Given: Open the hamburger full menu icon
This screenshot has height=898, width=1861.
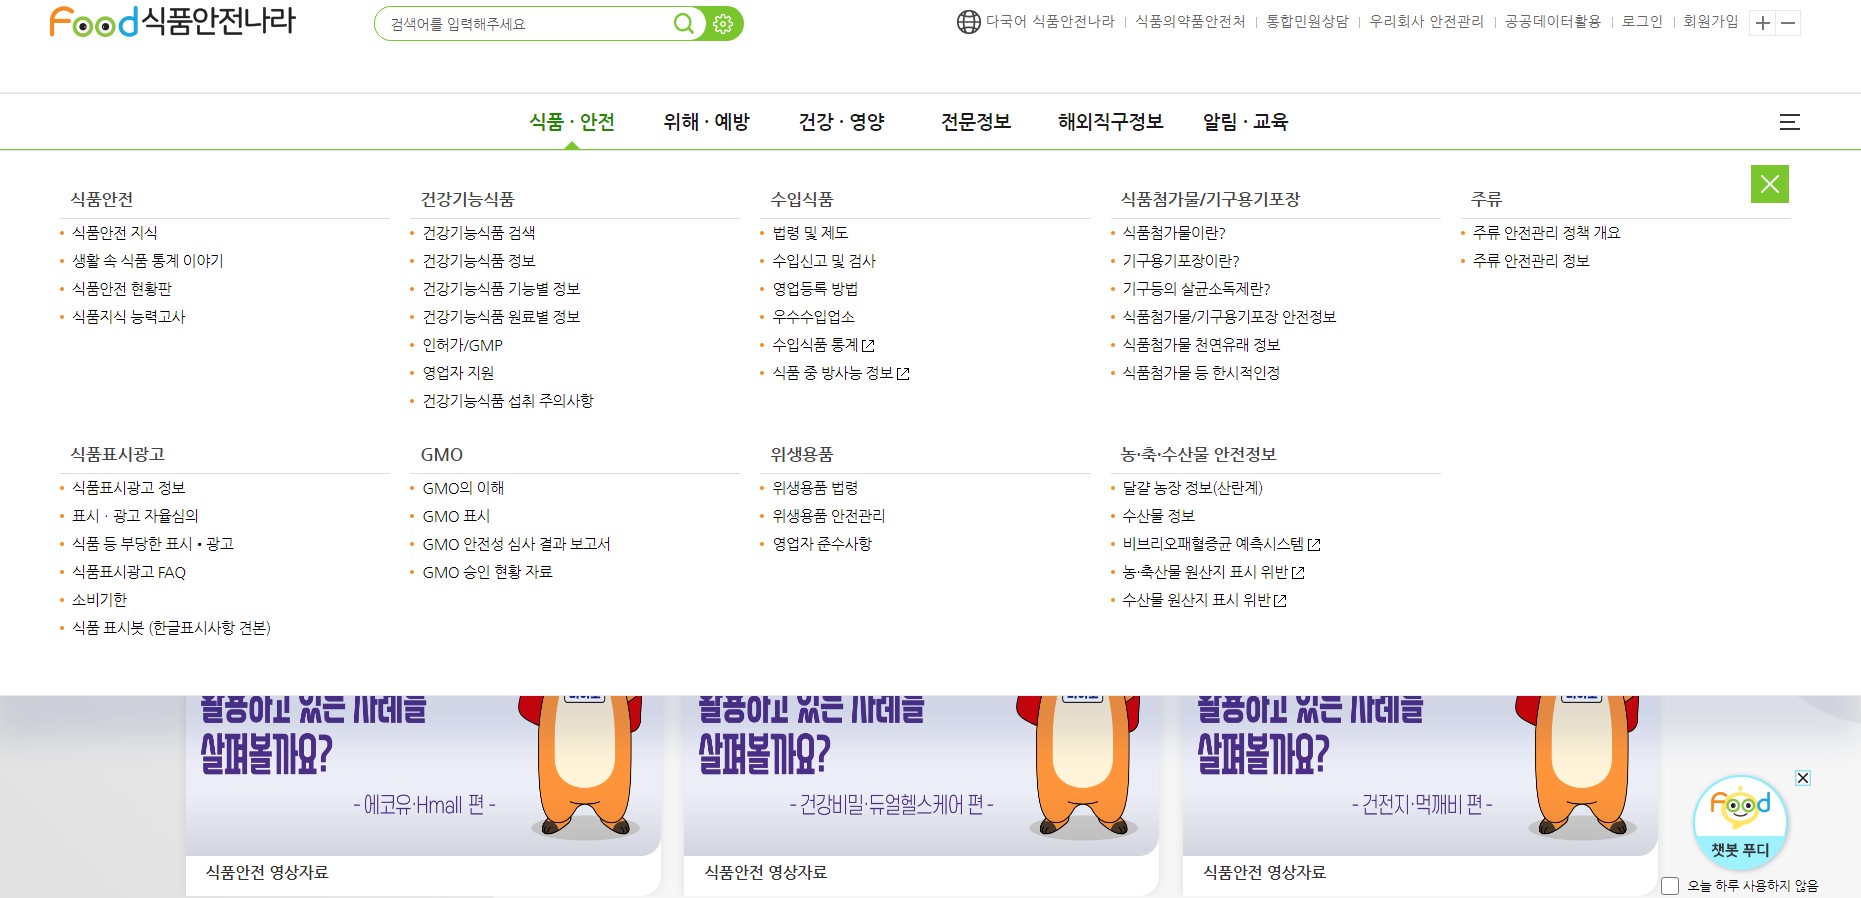Looking at the screenshot, I should (x=1790, y=122).
